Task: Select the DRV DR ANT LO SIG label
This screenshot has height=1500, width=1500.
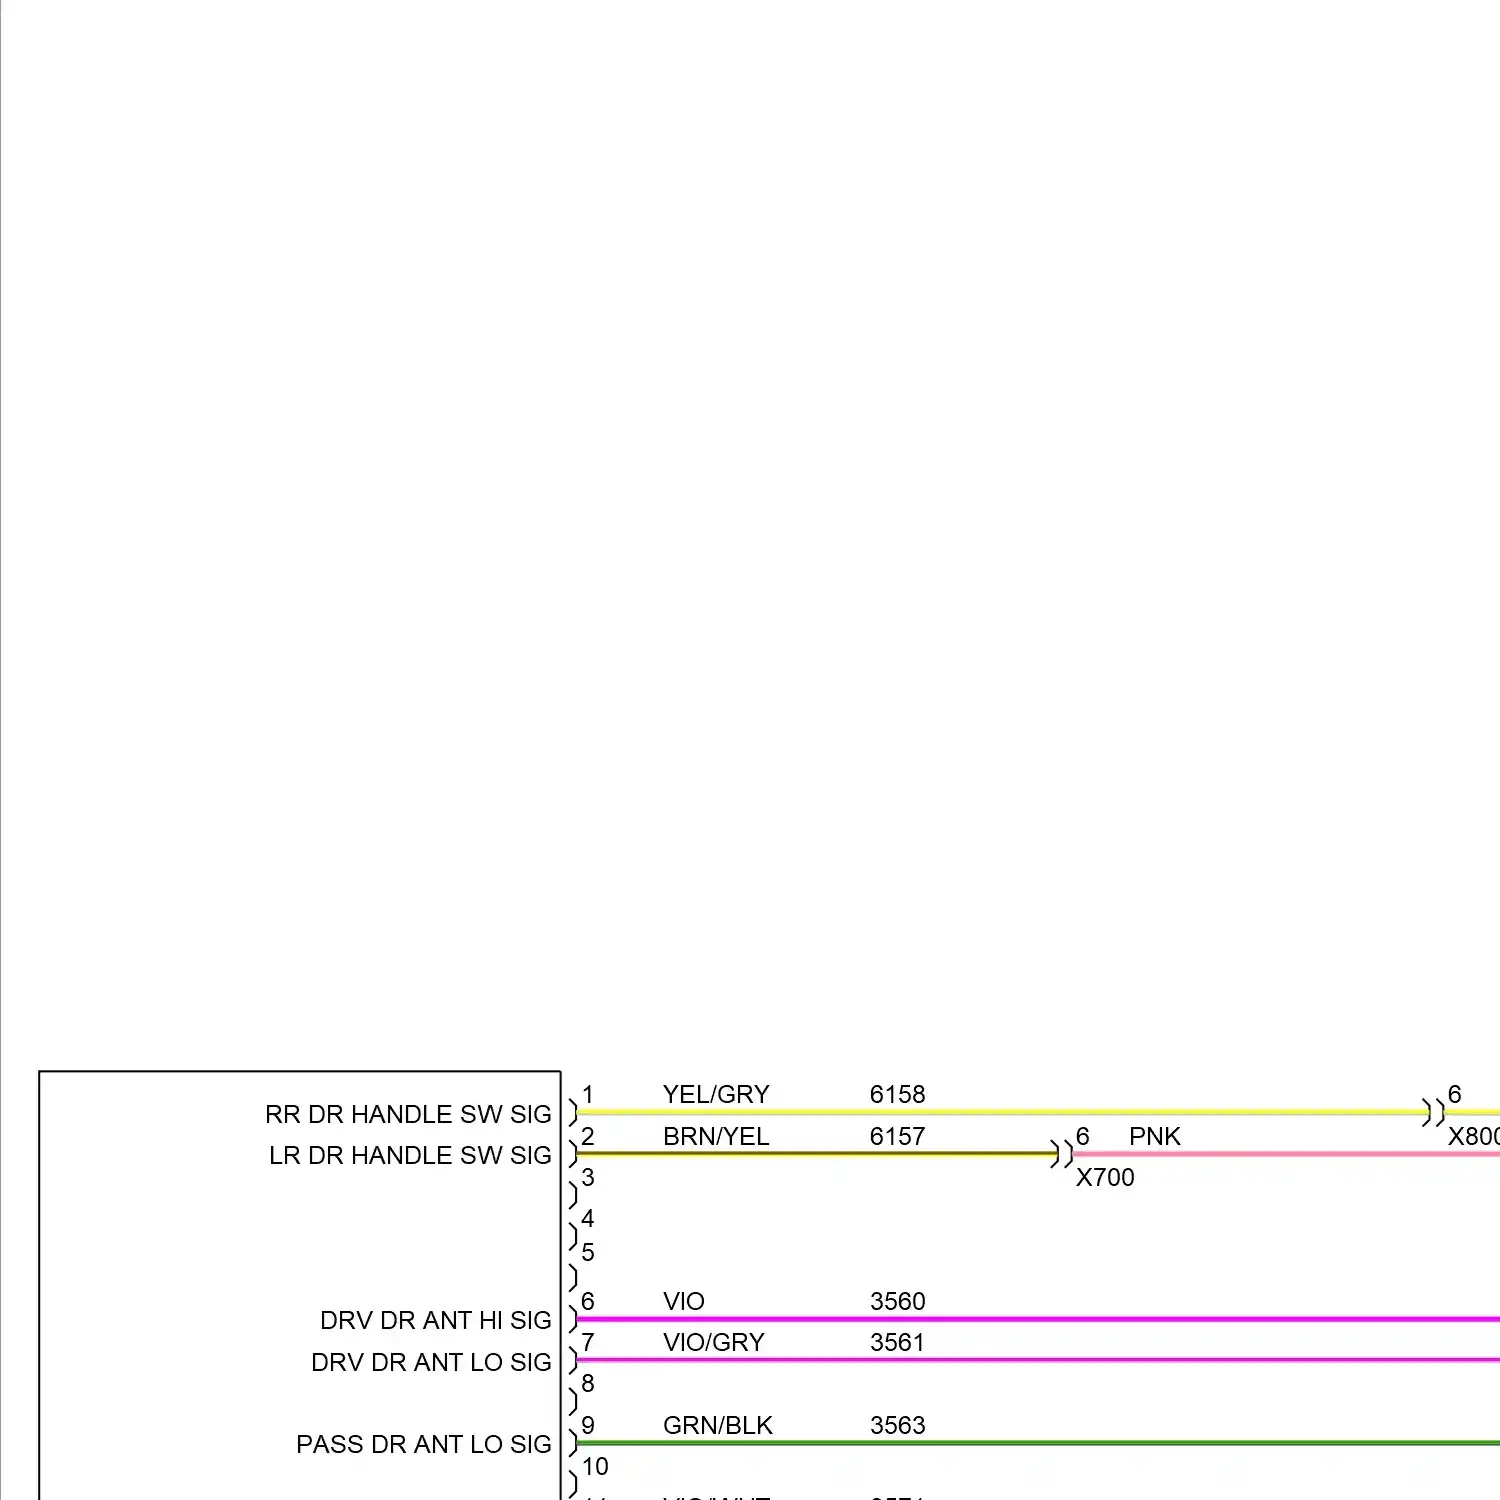Action: point(431,1362)
